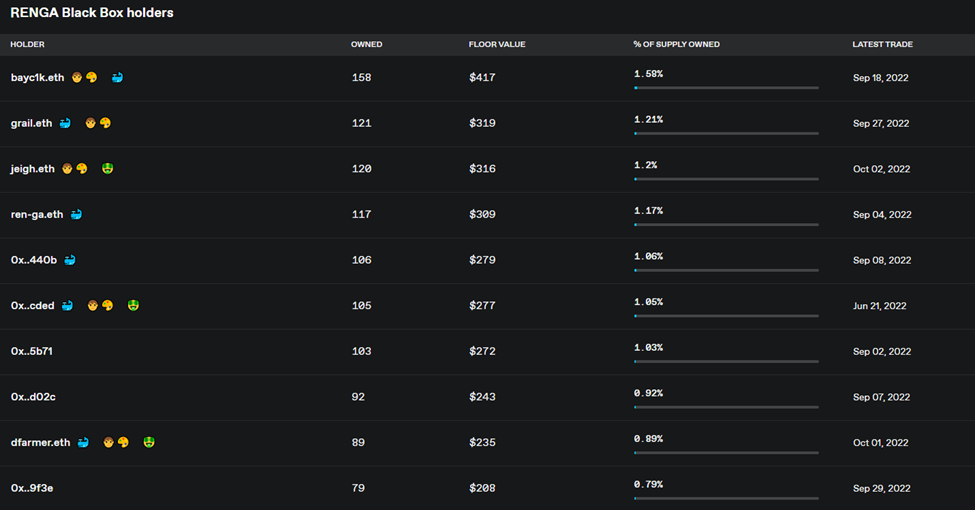Sort by the OWNED column header
Viewport: 975px width, 510px height.
tap(366, 44)
